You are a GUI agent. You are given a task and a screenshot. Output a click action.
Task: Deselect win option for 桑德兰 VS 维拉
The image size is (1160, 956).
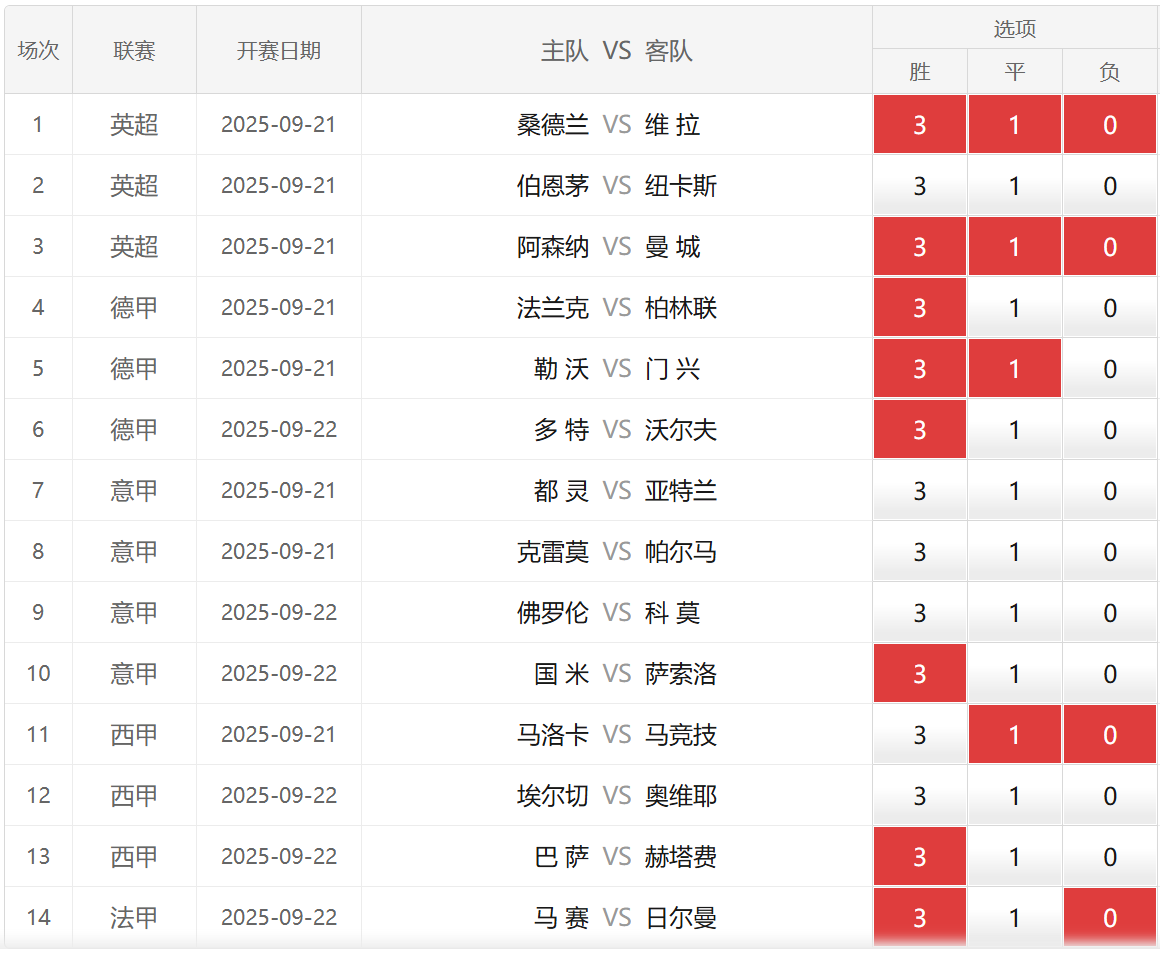pyautogui.click(x=919, y=125)
